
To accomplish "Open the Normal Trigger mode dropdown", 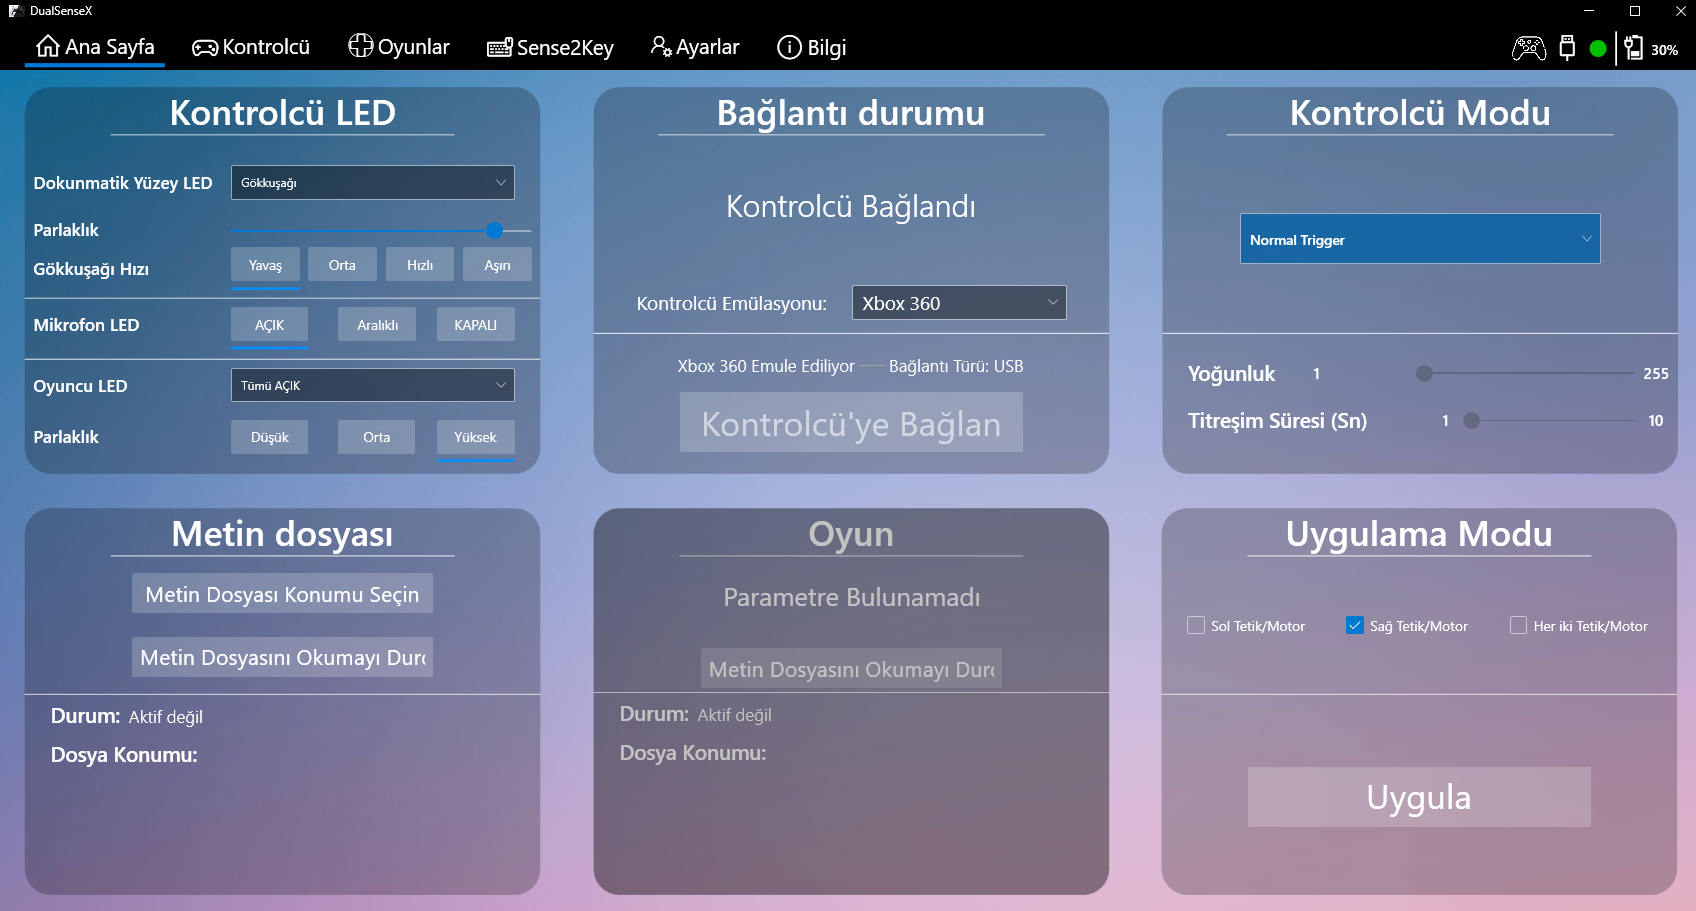I will pos(1420,239).
